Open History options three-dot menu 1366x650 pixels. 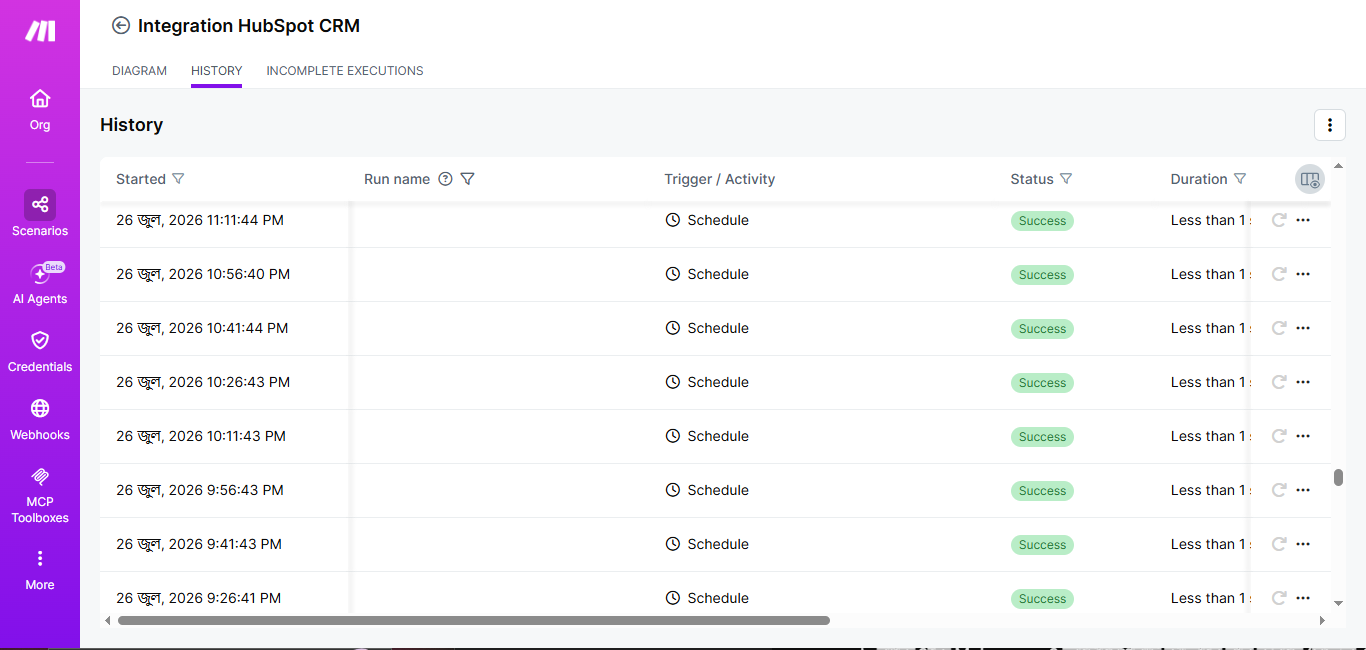click(1330, 125)
